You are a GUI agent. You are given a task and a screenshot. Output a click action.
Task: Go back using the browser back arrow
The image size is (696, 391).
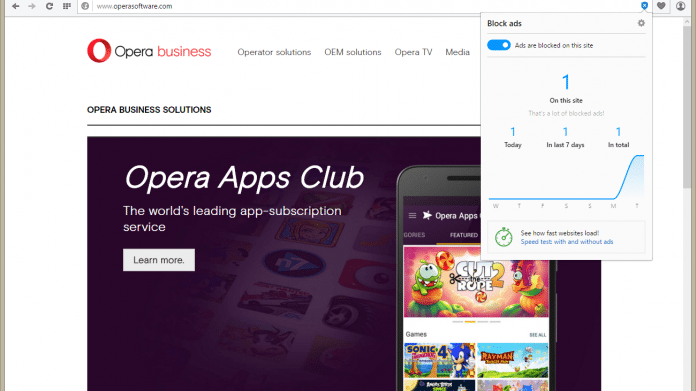tap(15, 6)
